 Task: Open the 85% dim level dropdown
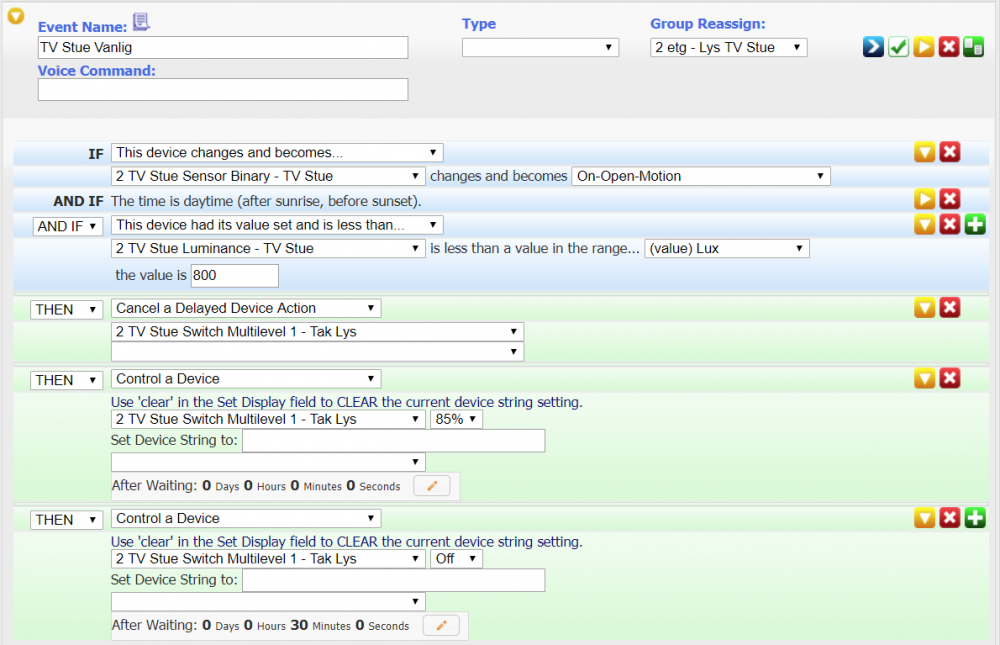pos(456,419)
